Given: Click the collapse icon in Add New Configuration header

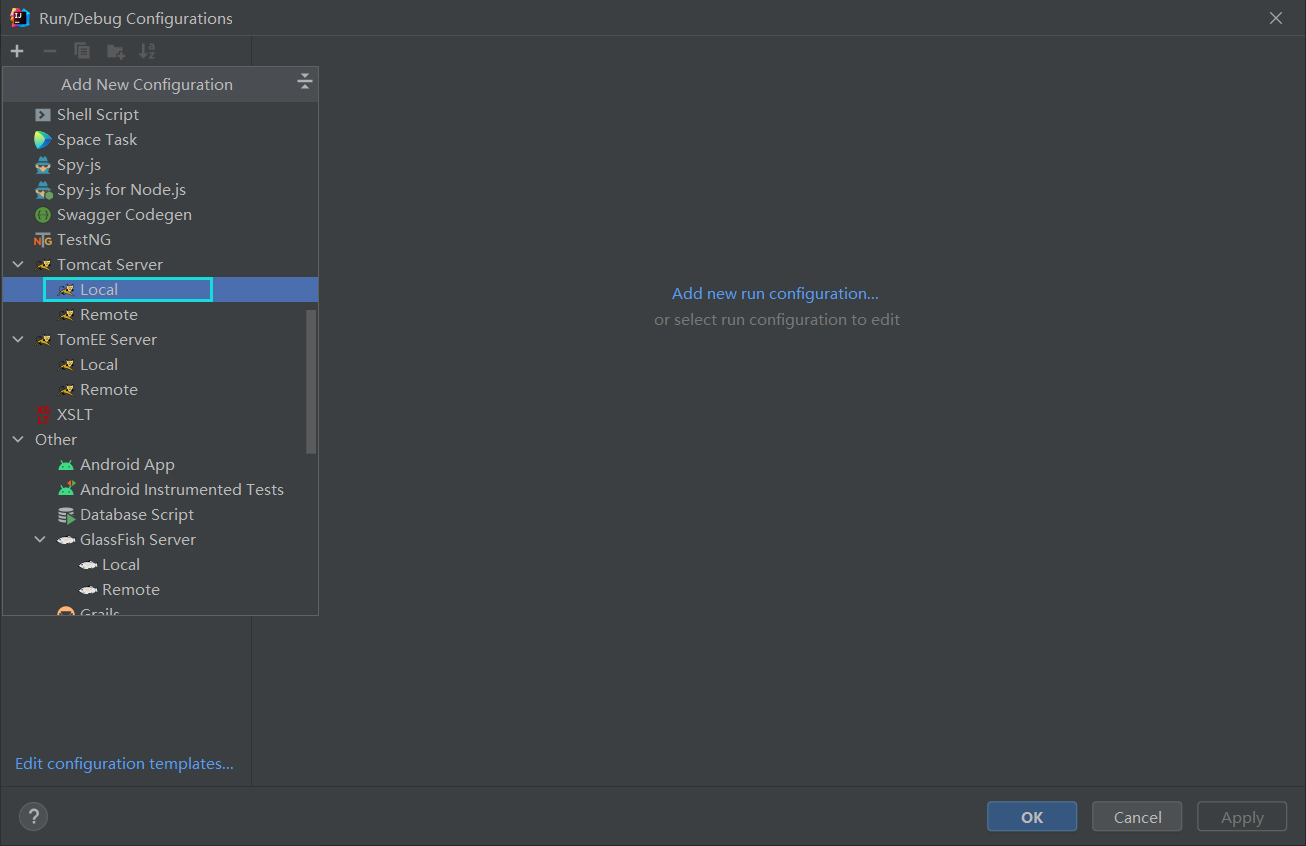Looking at the screenshot, I should tap(305, 82).
